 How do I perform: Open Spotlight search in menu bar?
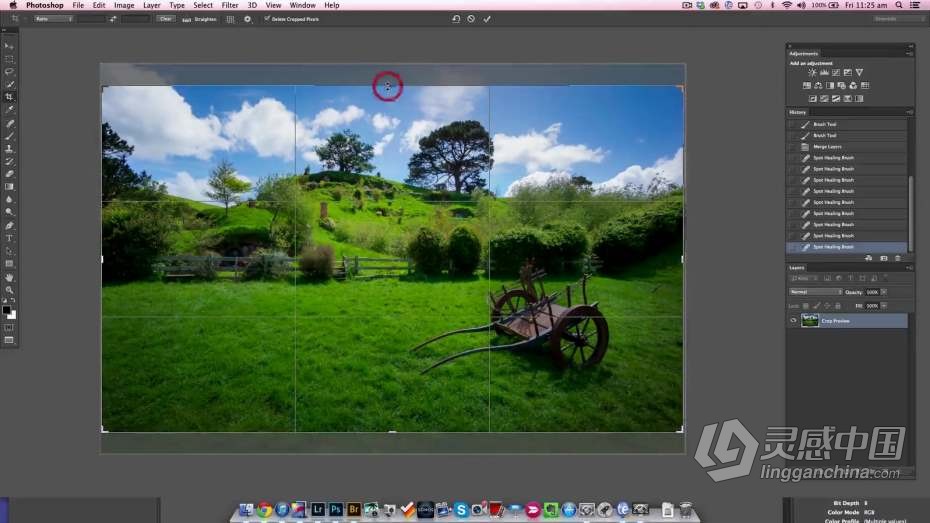[899, 5]
